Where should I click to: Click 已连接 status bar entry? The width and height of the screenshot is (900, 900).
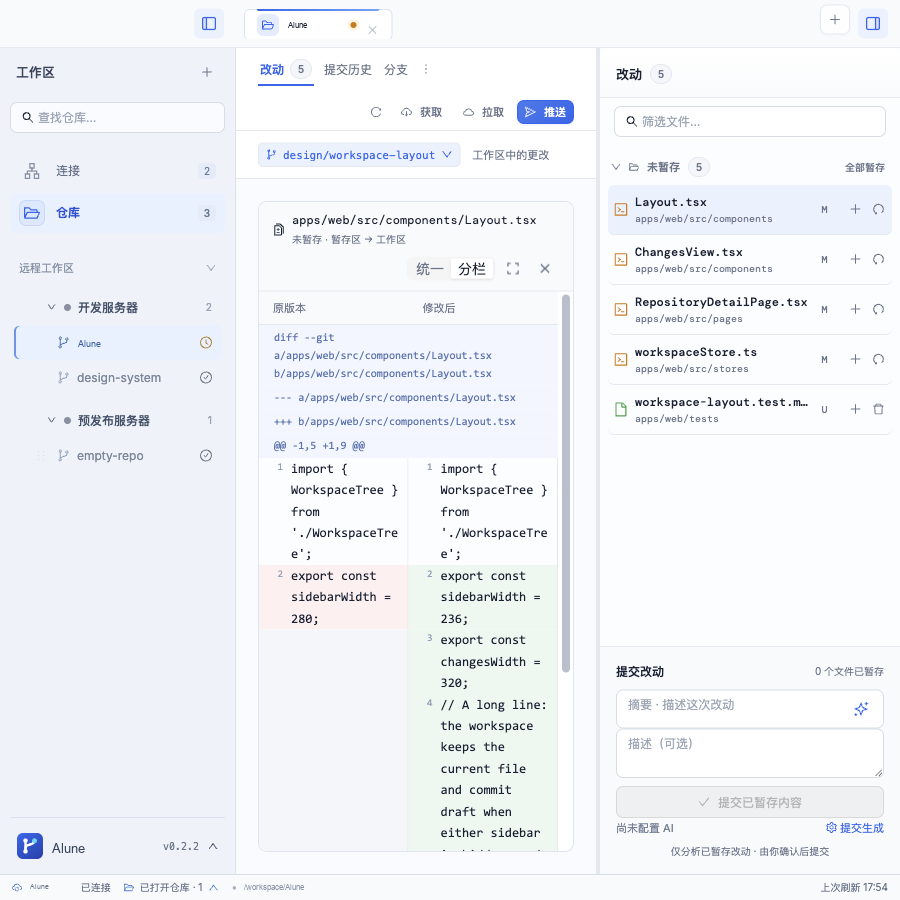pos(95,887)
